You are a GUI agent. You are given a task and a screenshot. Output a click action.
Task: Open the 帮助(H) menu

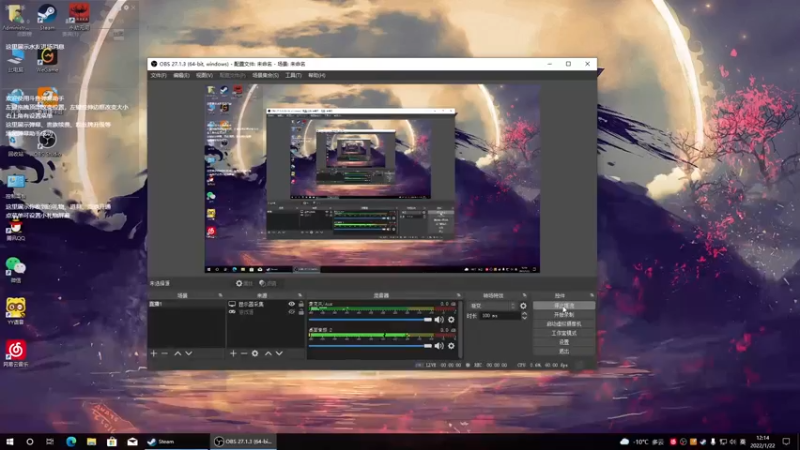click(x=316, y=76)
